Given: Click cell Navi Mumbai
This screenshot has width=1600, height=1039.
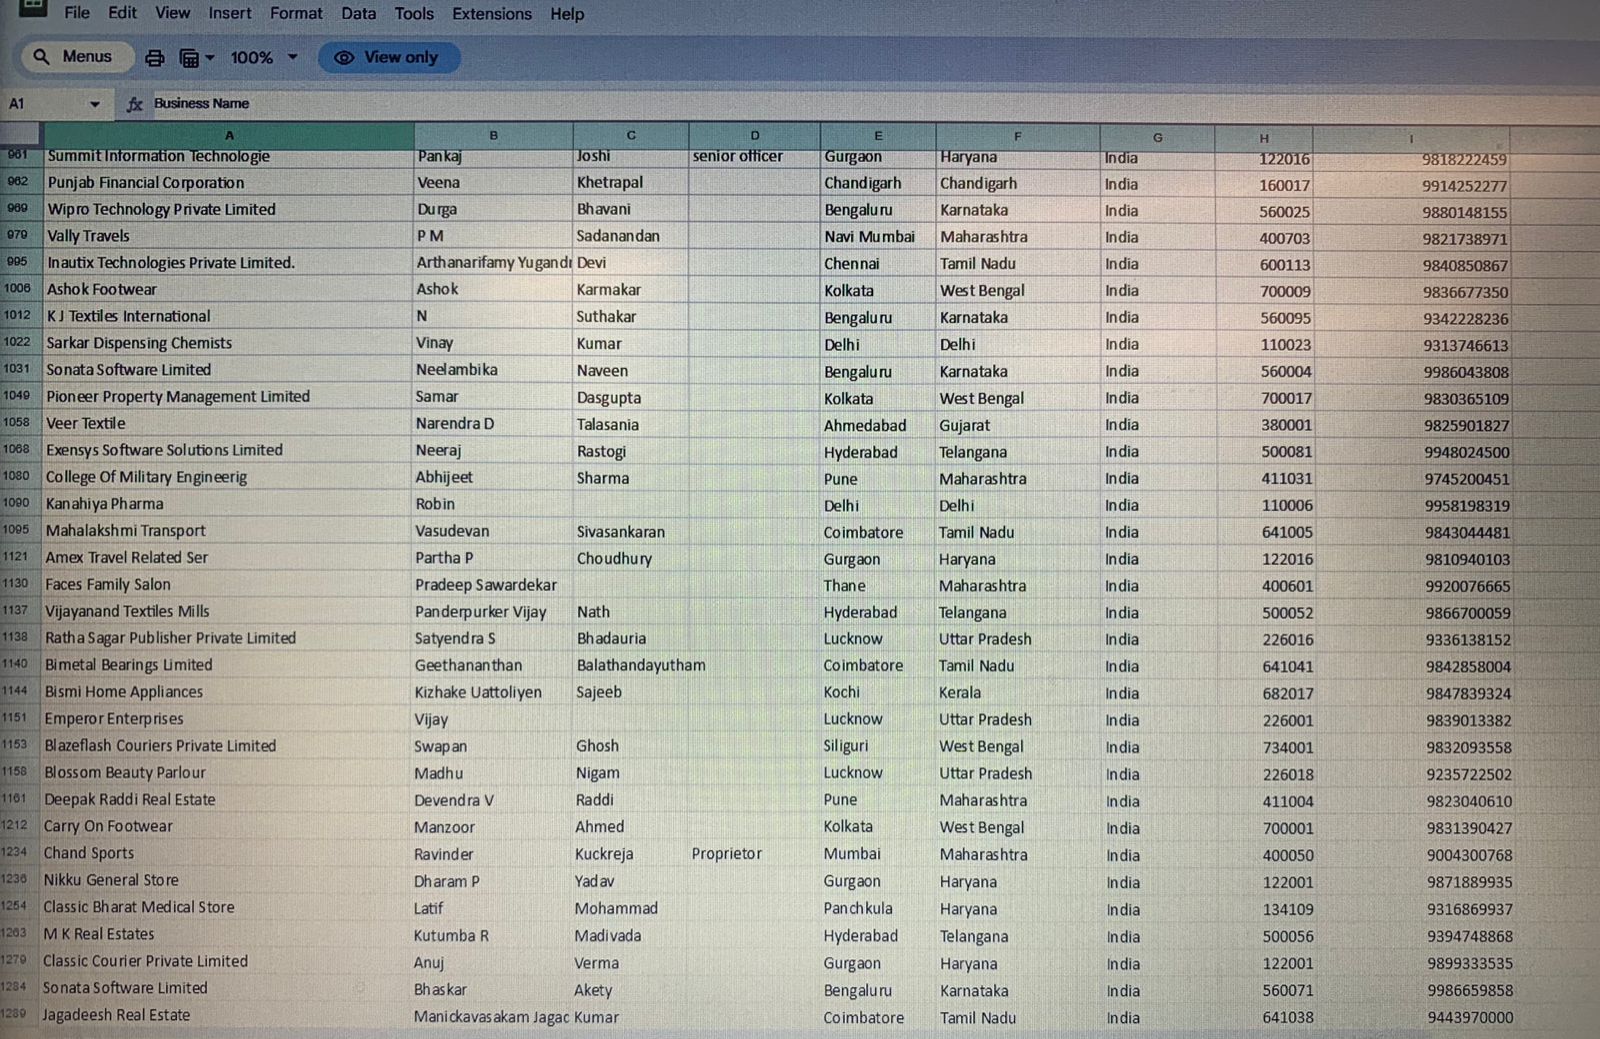Looking at the screenshot, I should (869, 237).
